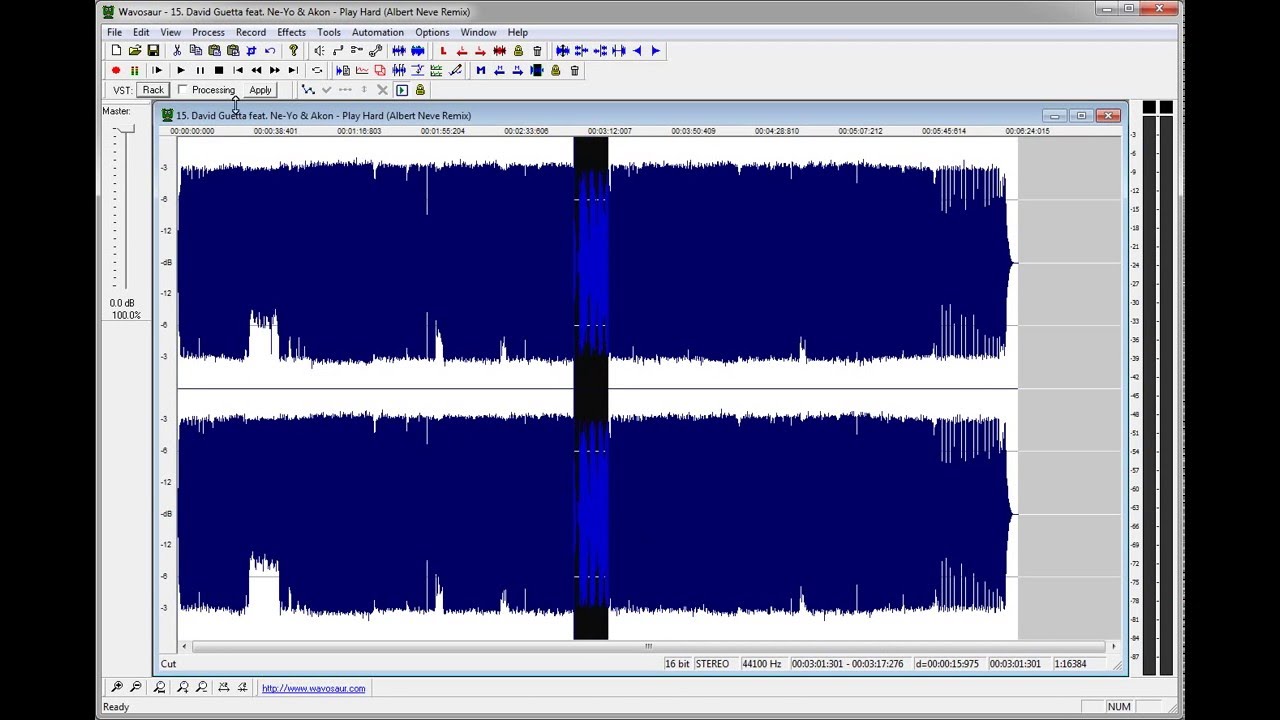1280x720 pixels.
Task: Jump to start with the skip-back button
Action: [237, 70]
